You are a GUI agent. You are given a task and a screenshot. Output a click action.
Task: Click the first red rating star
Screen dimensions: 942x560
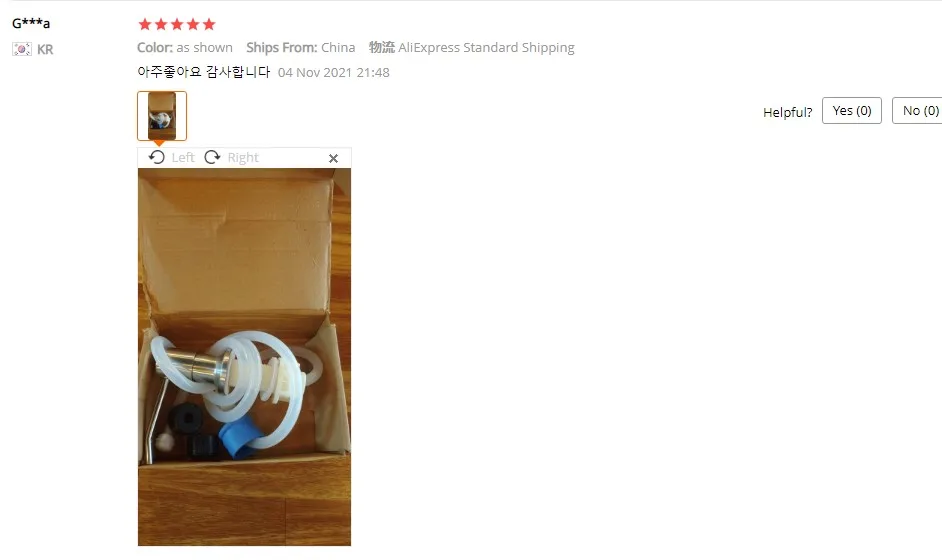pyautogui.click(x=145, y=24)
